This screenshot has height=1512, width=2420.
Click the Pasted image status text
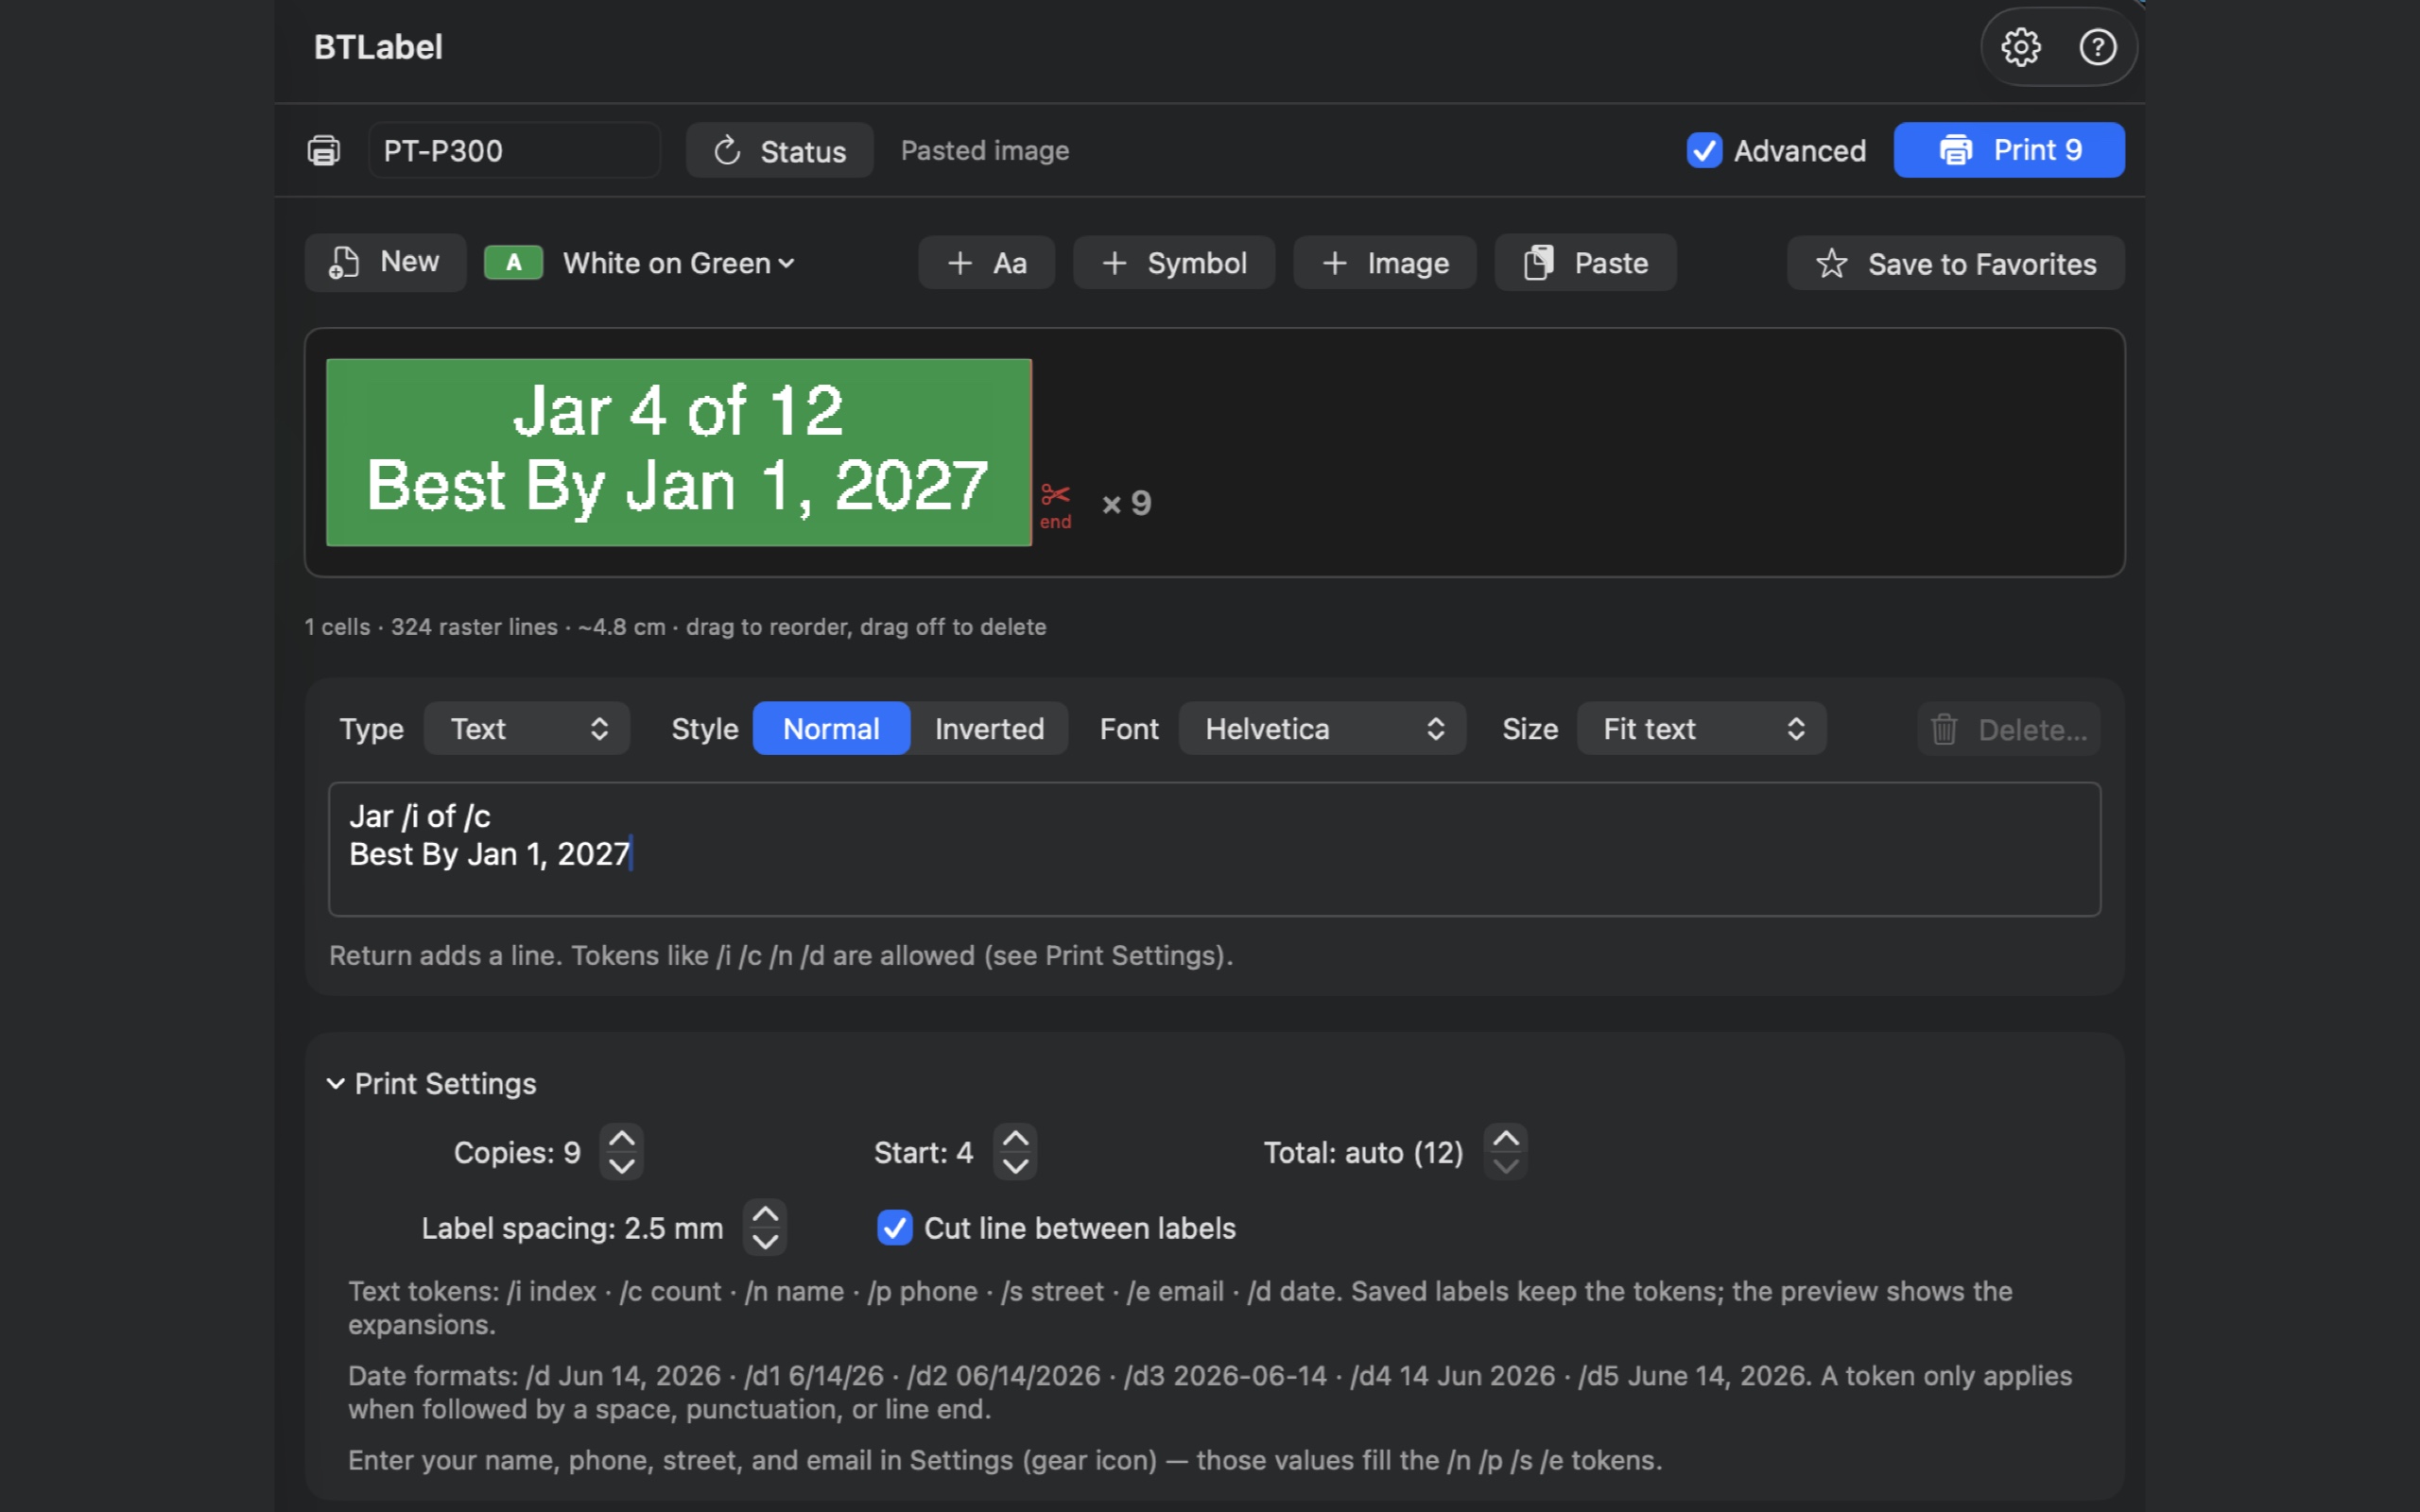pyautogui.click(x=985, y=151)
